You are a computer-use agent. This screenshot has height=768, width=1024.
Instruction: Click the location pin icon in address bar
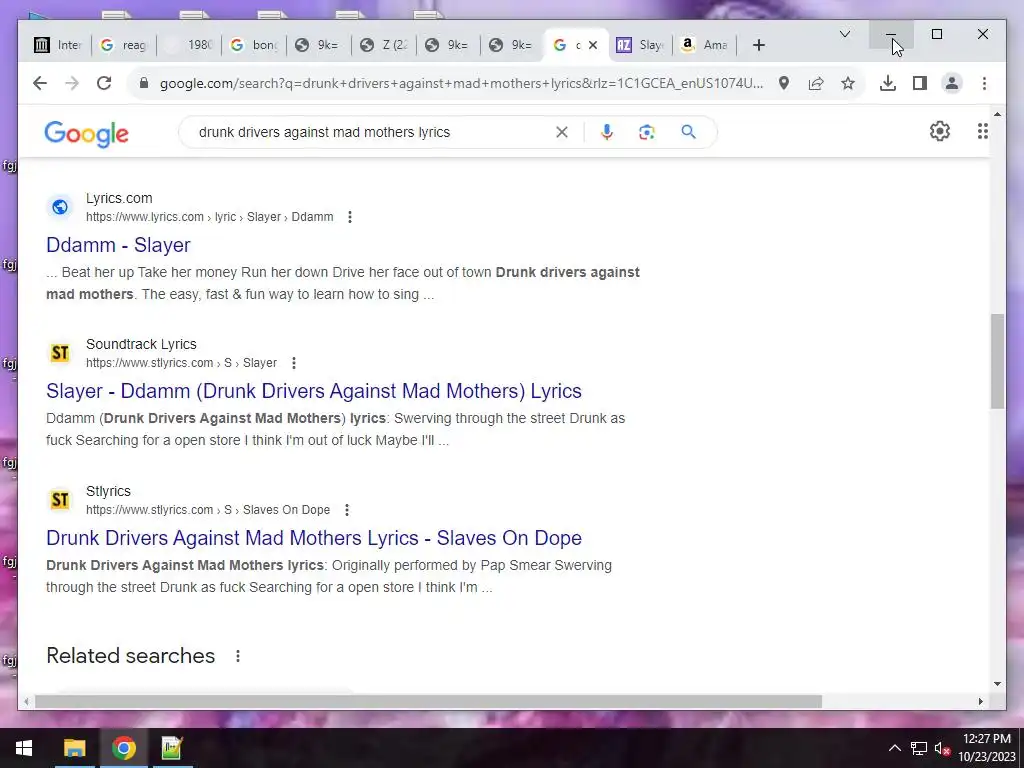click(784, 83)
